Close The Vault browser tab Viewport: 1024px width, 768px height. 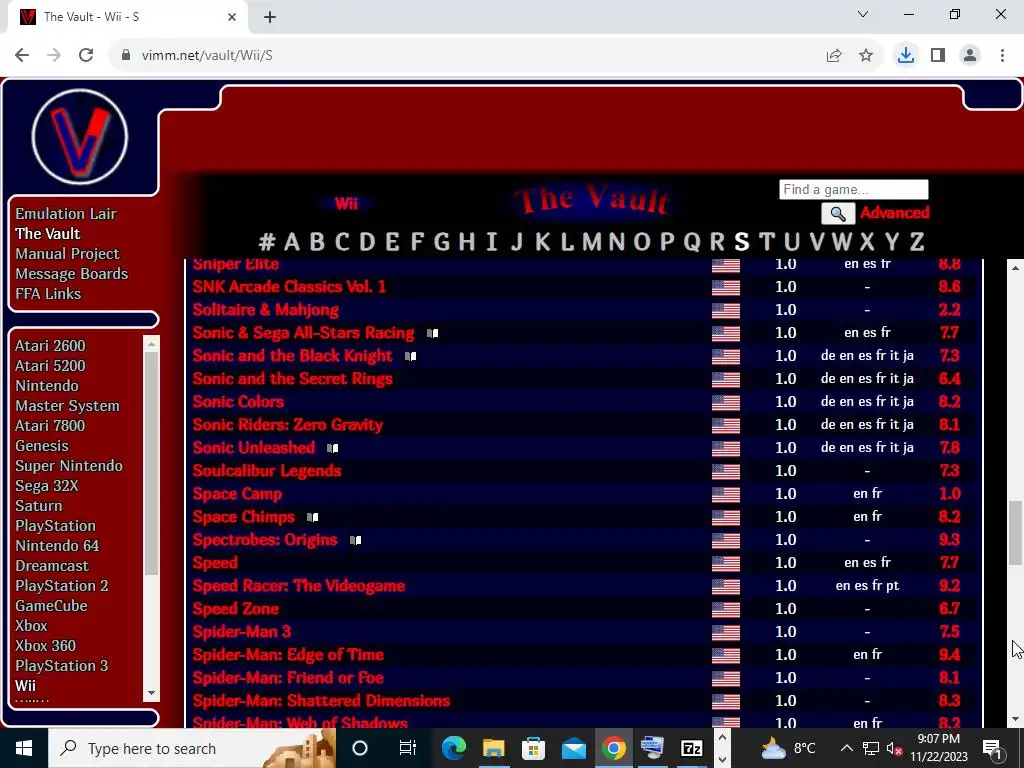click(x=232, y=17)
